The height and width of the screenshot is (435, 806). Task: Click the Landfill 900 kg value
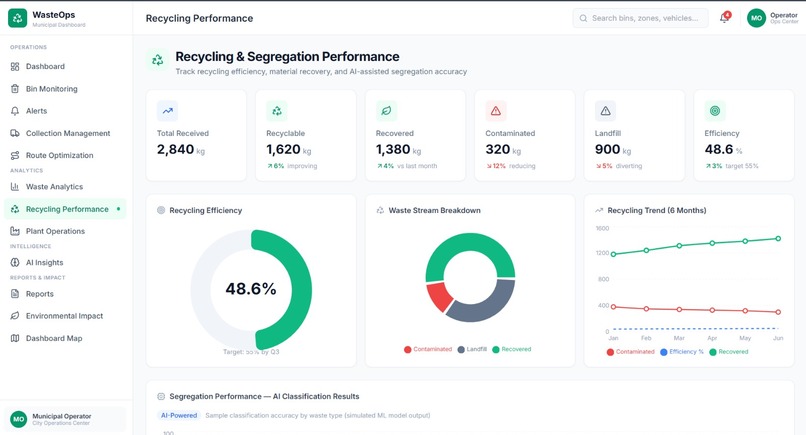(x=613, y=150)
